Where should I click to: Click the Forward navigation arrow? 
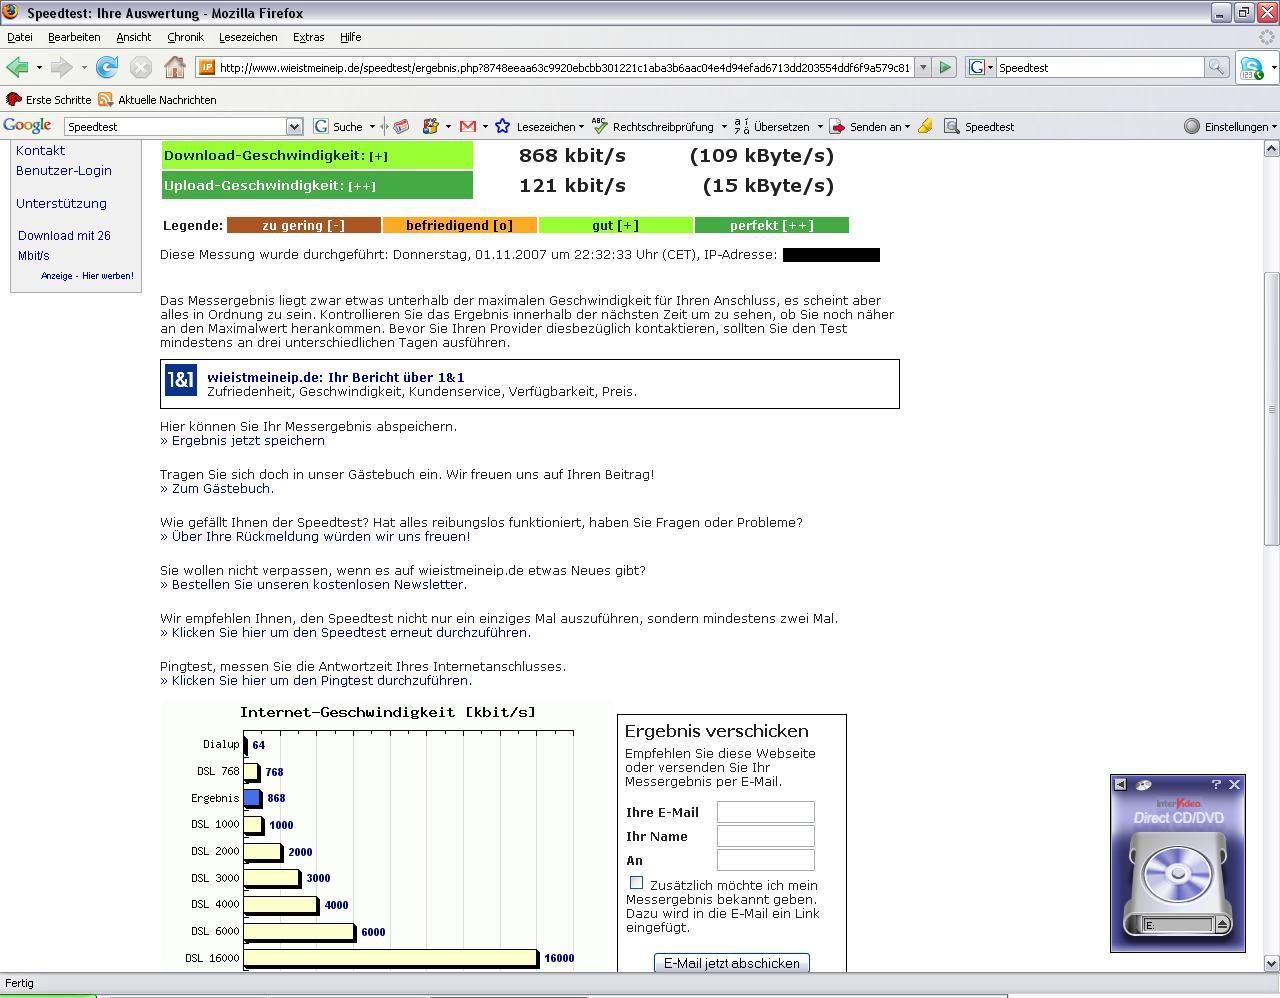pos(61,67)
